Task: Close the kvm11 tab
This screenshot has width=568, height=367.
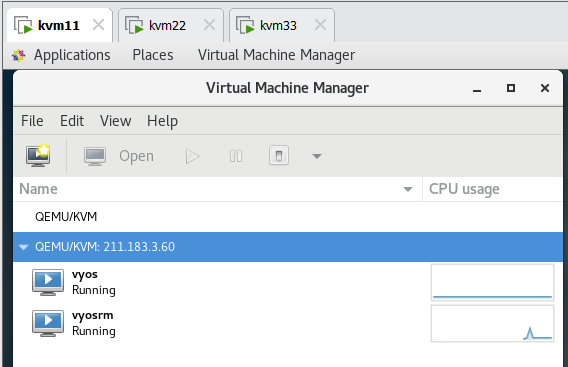Action: [98, 25]
